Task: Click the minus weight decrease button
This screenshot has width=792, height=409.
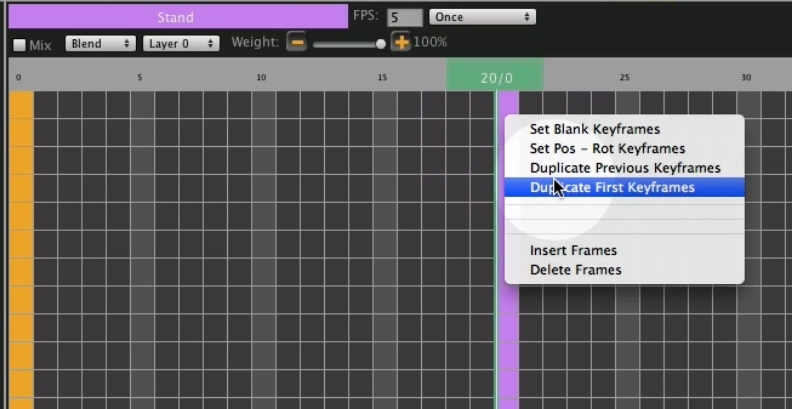Action: (x=297, y=42)
